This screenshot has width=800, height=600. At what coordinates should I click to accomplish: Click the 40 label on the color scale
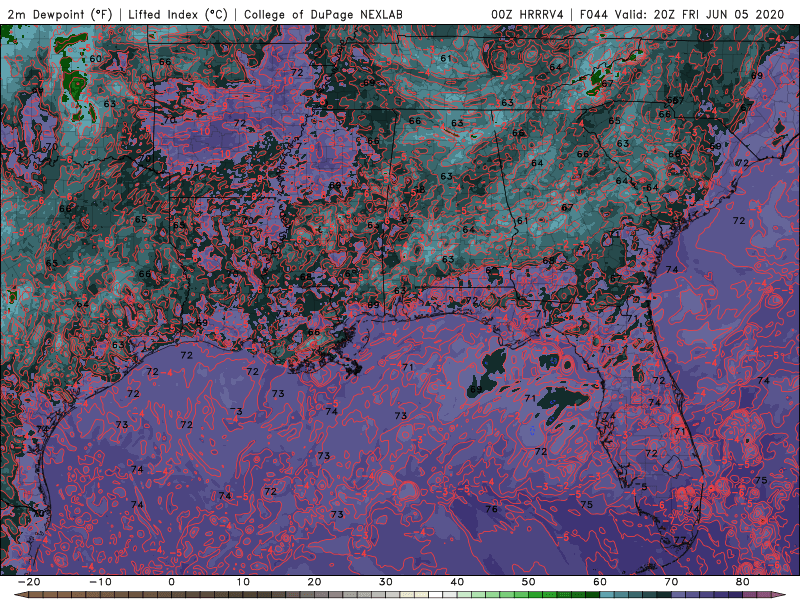pos(457,582)
